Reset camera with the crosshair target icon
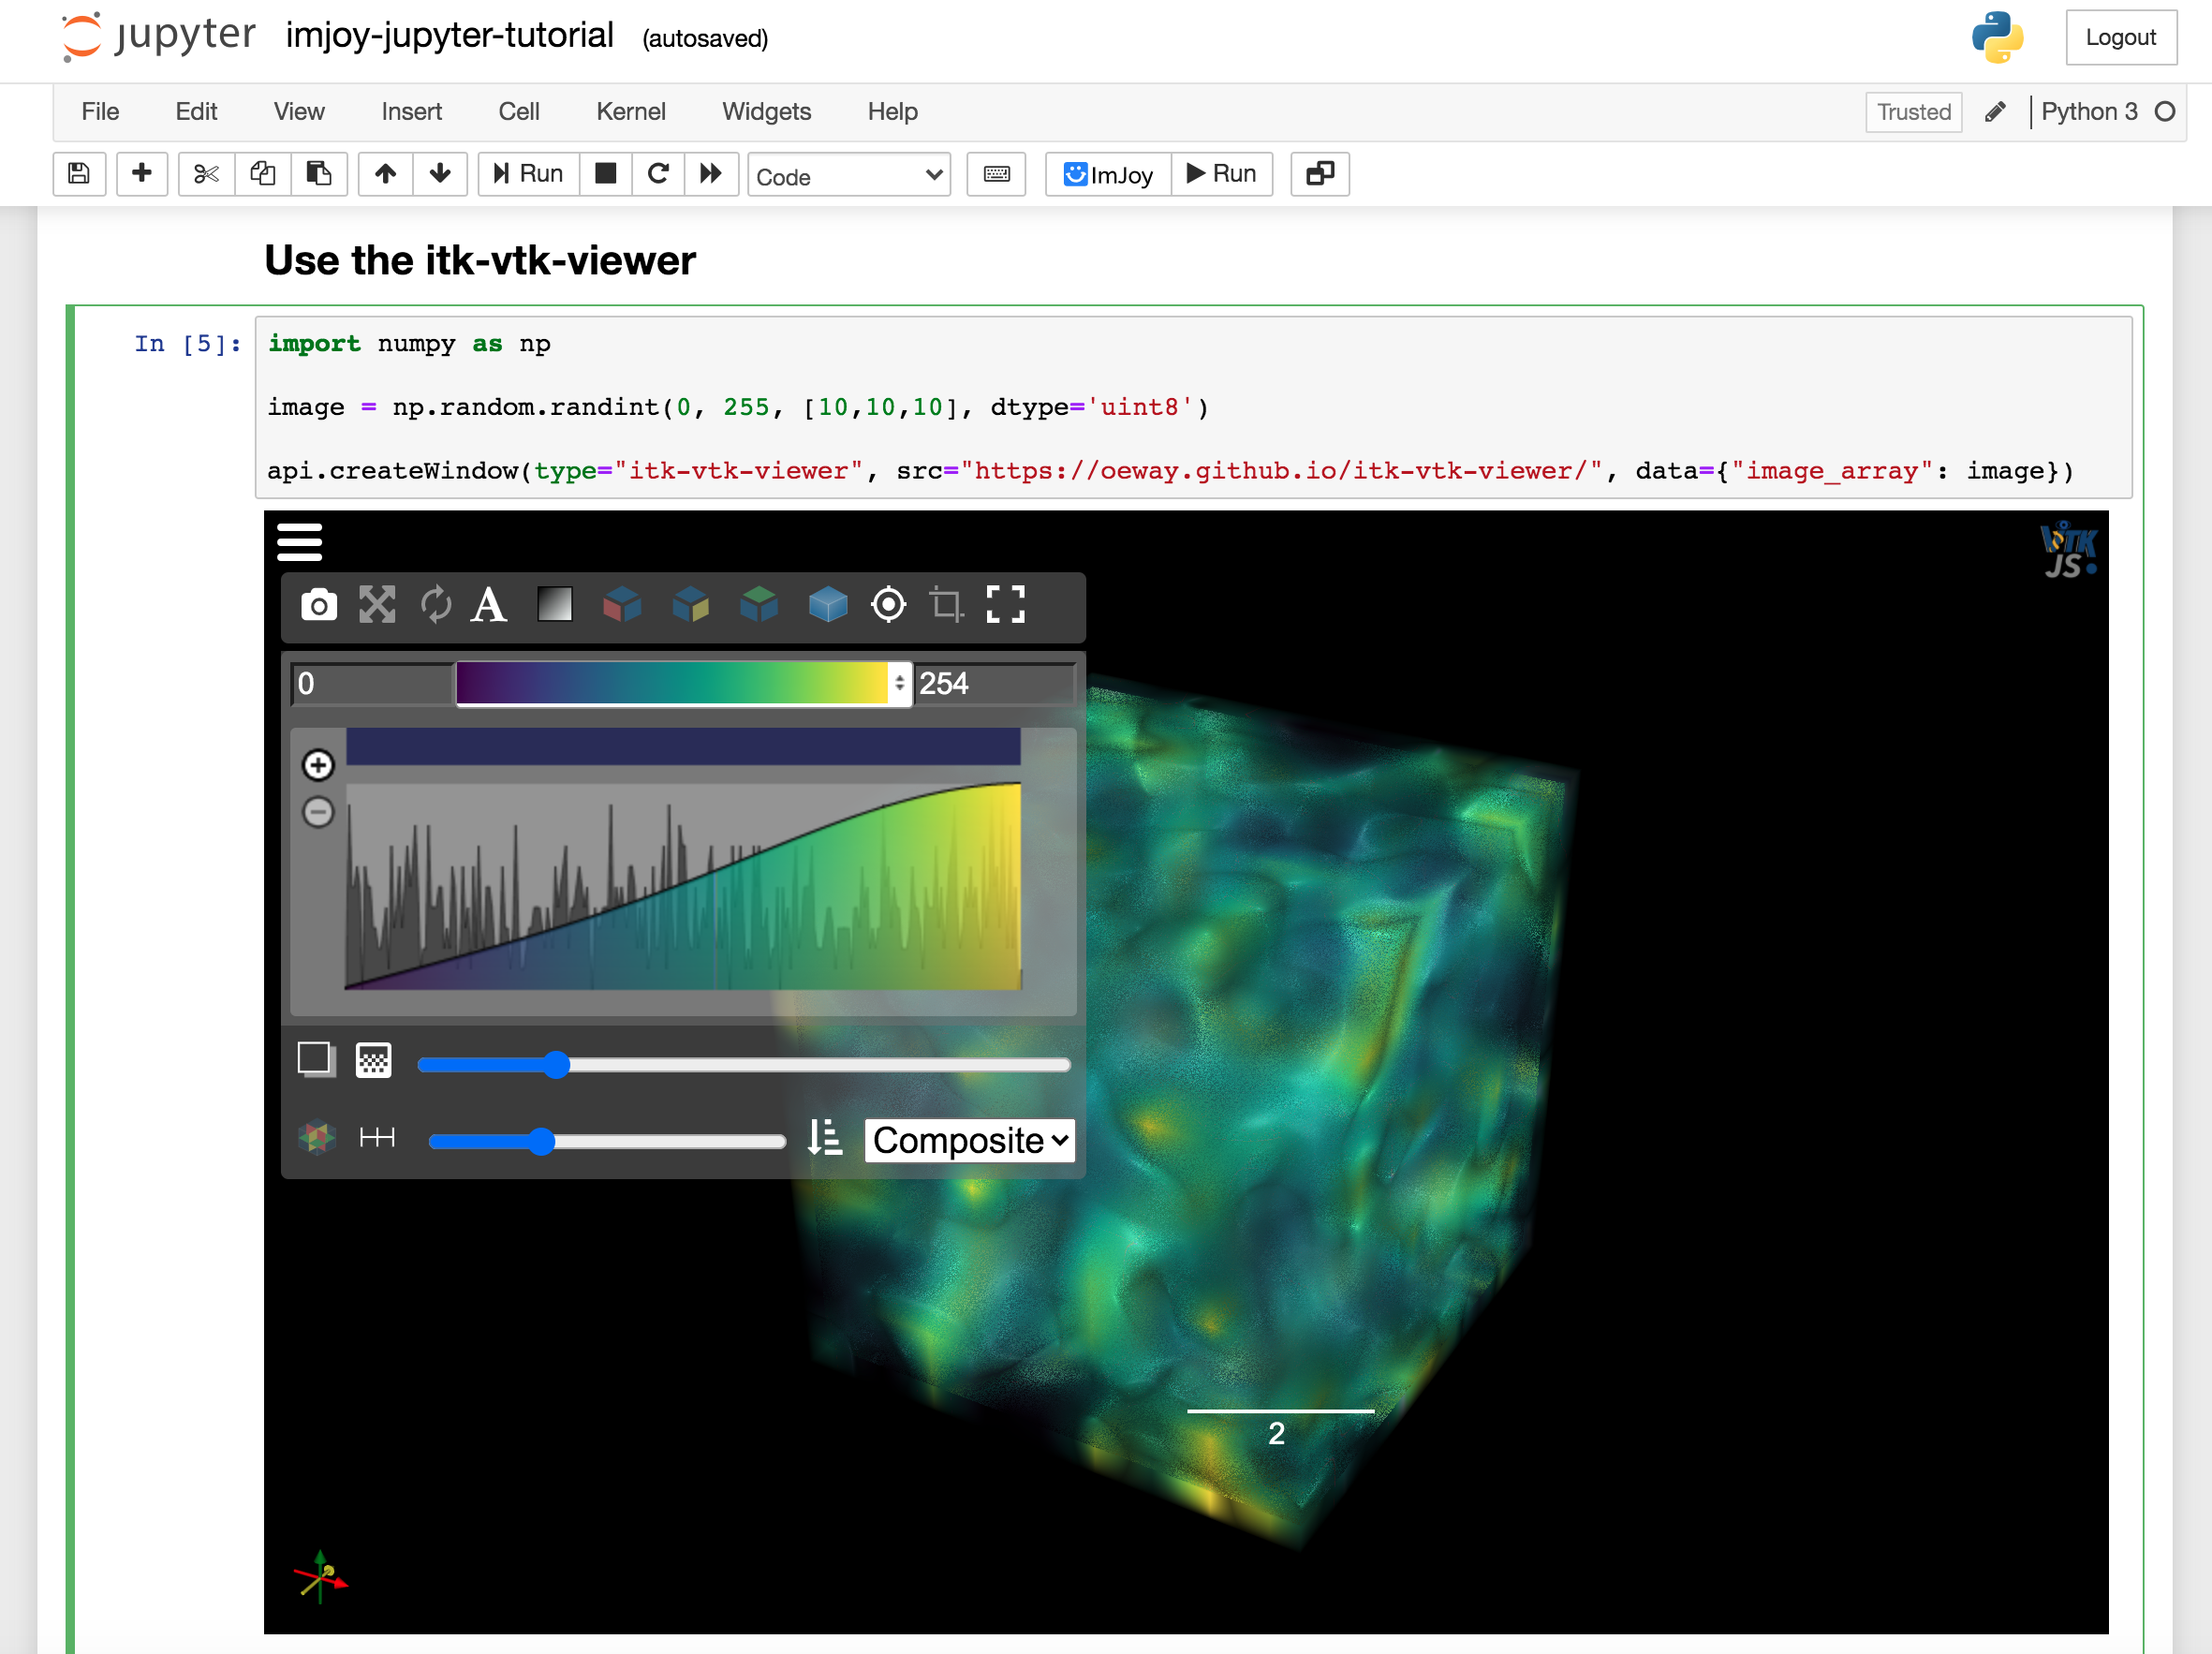The height and width of the screenshot is (1654, 2212). coord(888,605)
